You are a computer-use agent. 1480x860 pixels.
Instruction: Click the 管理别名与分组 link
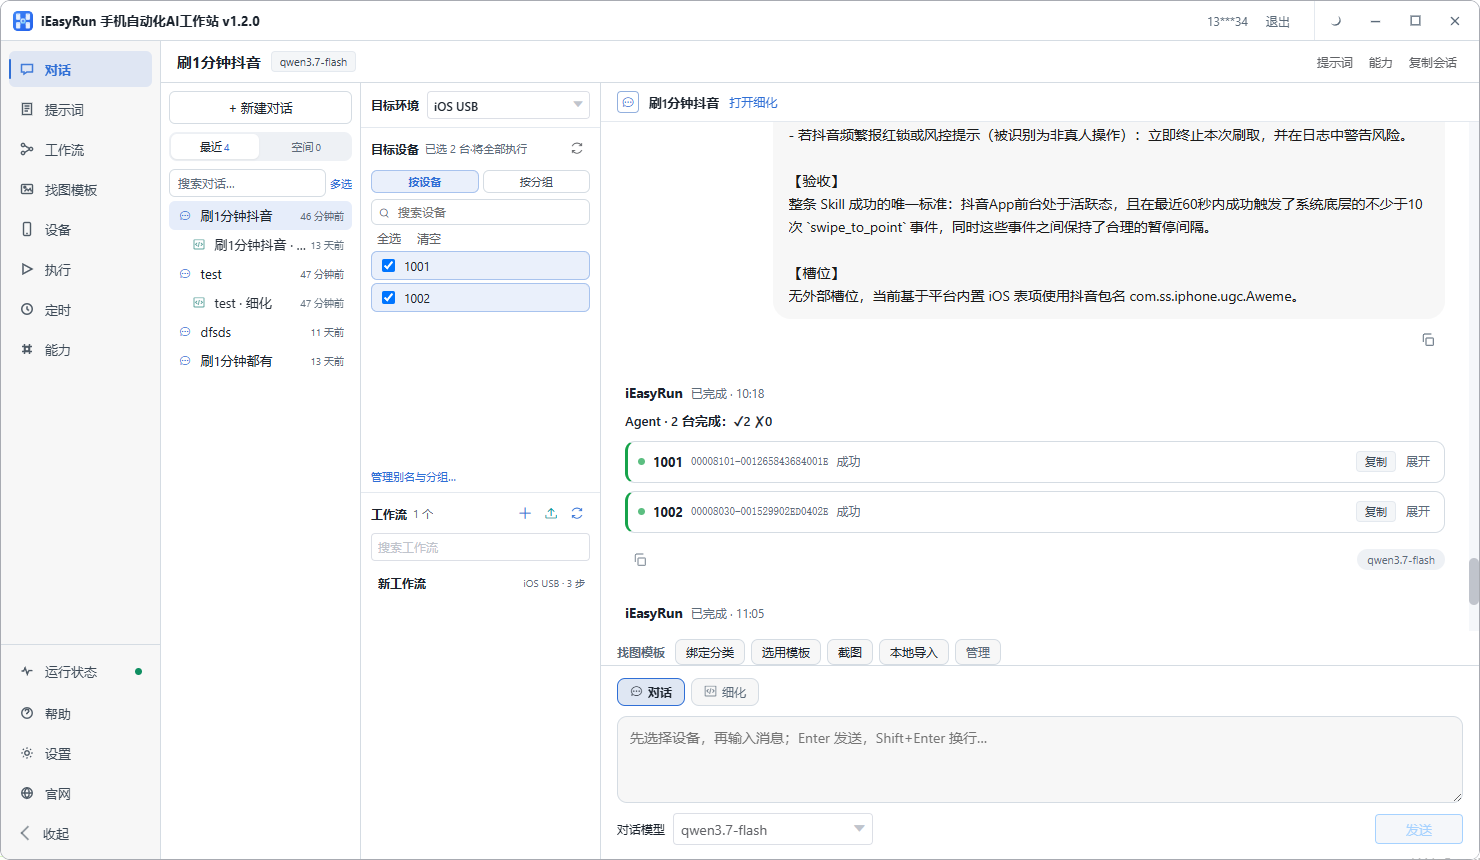click(x=413, y=477)
